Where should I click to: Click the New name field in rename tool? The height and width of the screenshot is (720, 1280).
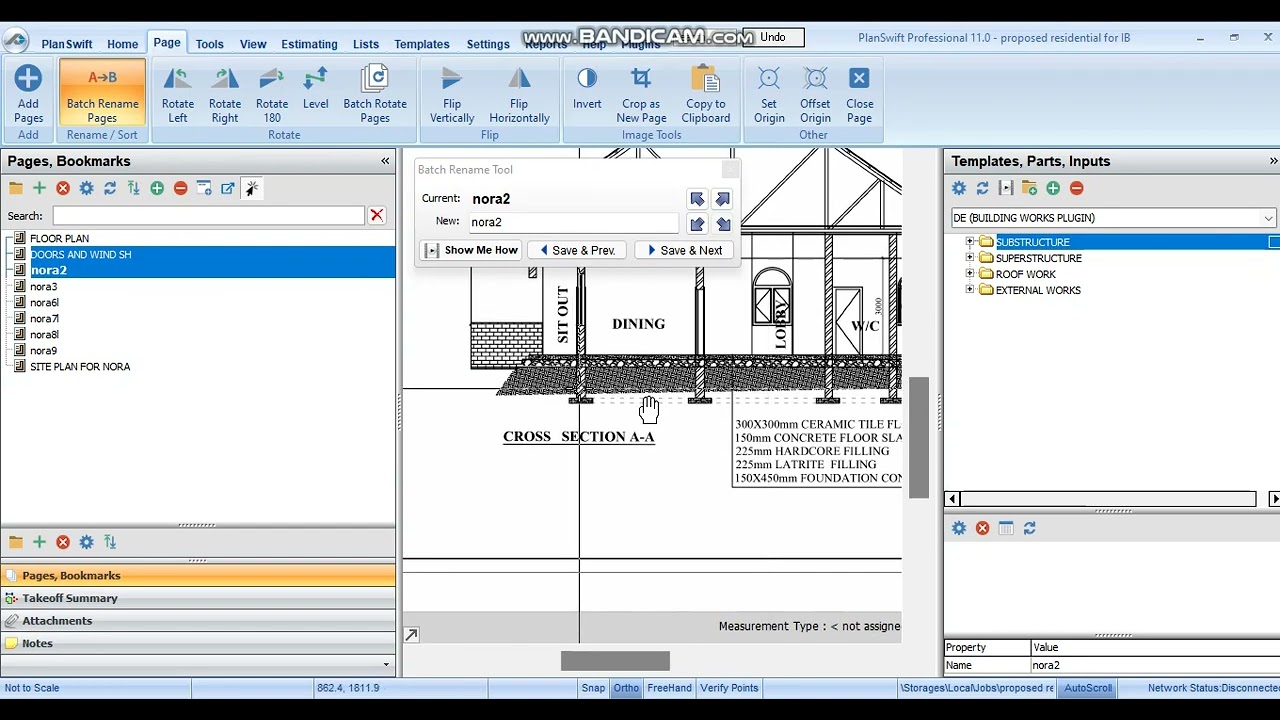pos(573,222)
